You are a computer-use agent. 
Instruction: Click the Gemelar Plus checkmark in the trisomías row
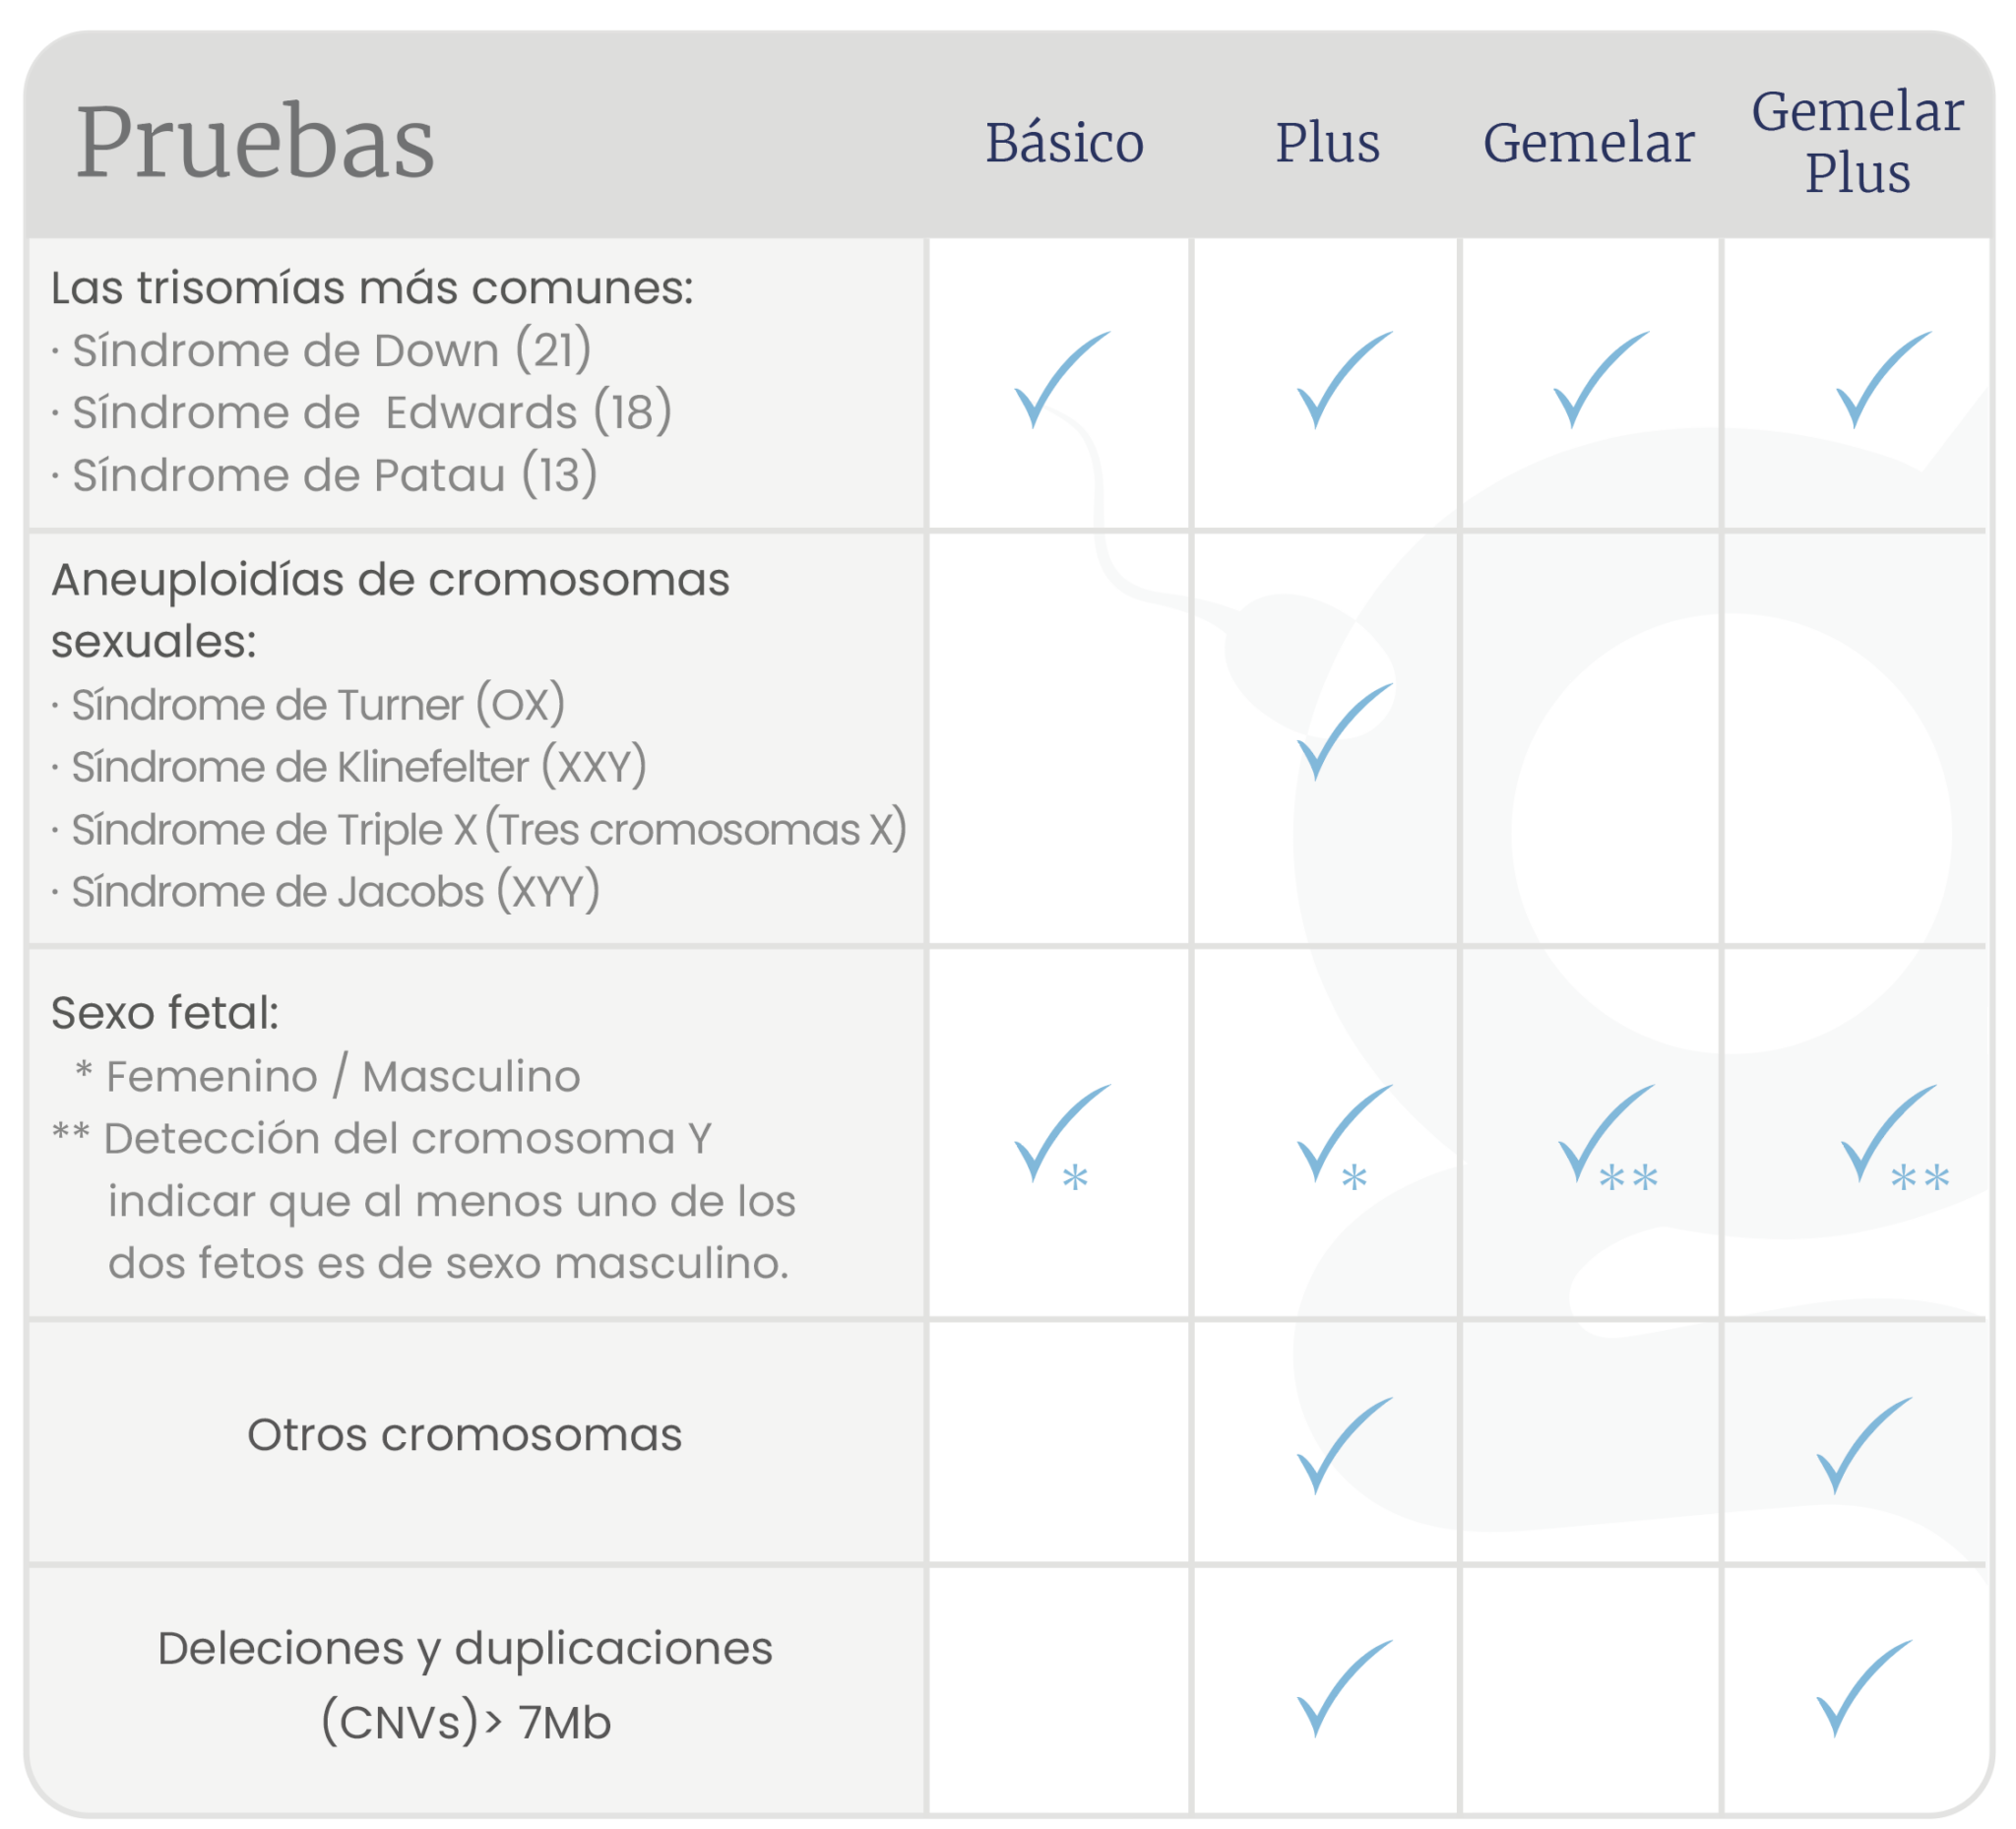1881,380
